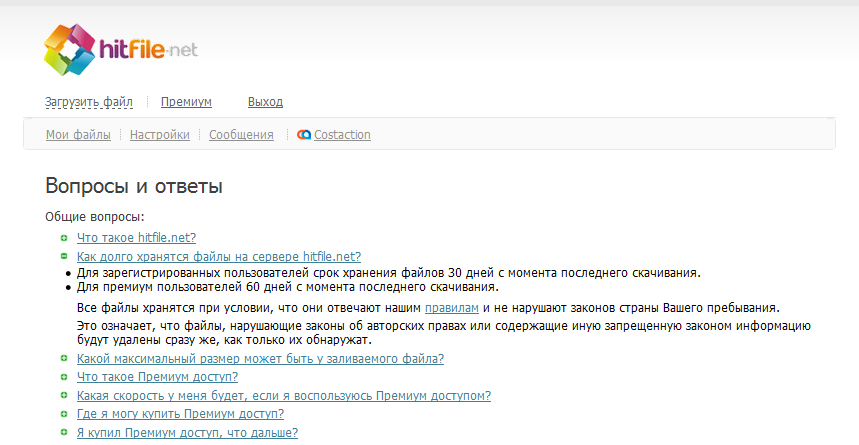Go to the 'Настройки' tab
859x445 pixels.
159,135
